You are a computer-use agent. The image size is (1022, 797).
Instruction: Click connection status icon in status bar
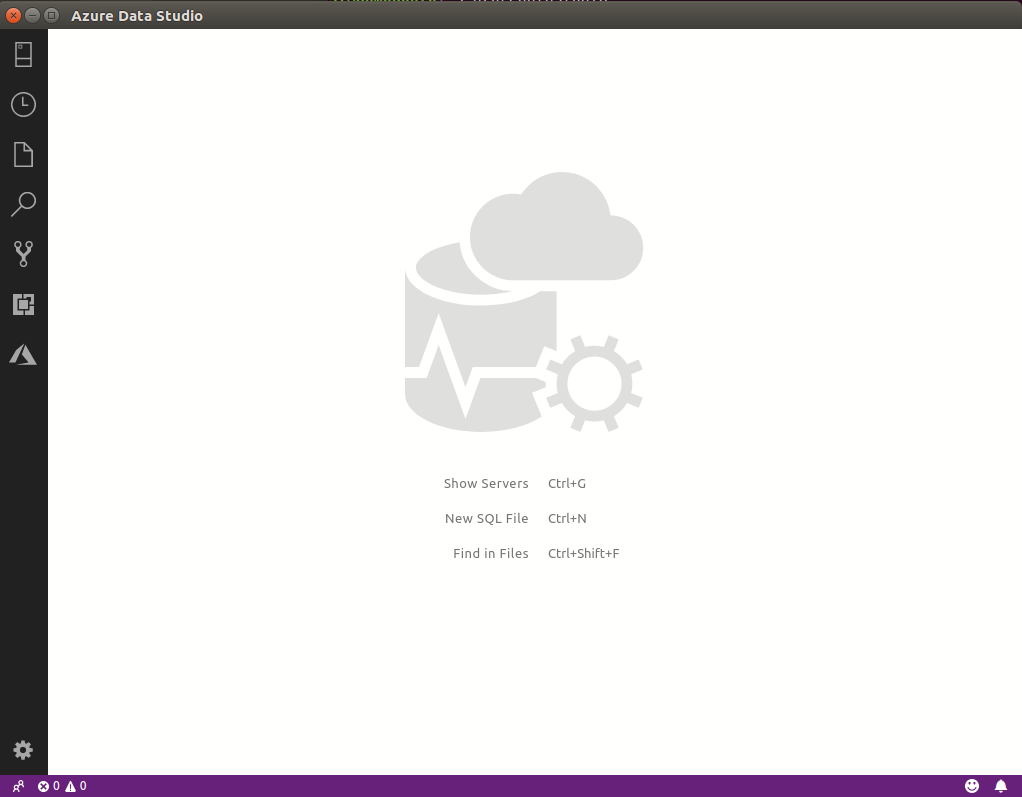coord(18,786)
